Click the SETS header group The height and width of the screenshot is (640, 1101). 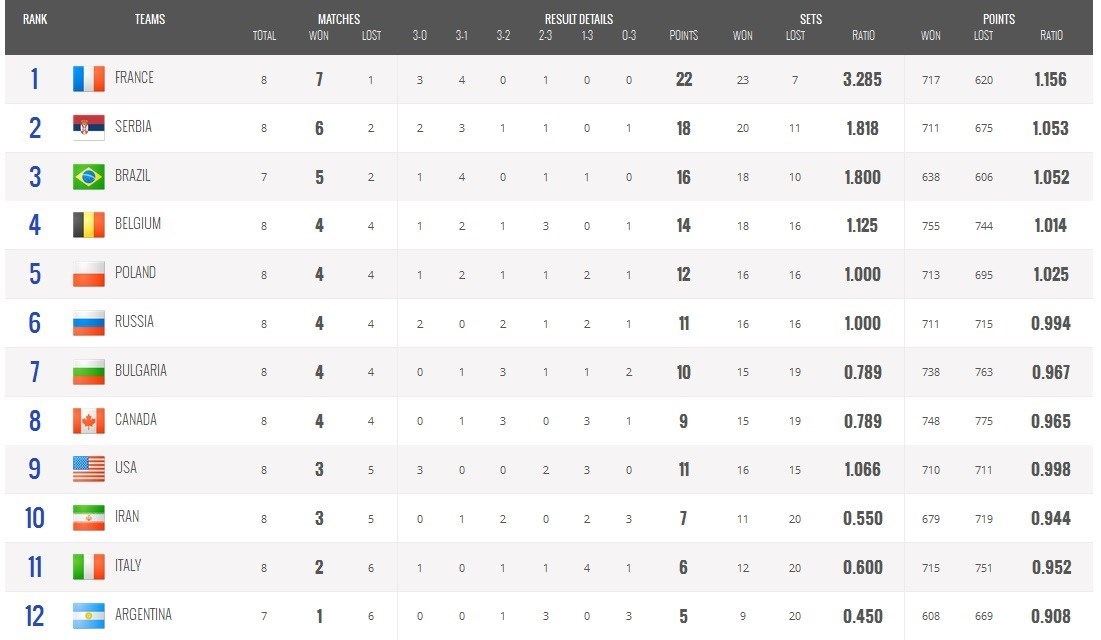(810, 19)
